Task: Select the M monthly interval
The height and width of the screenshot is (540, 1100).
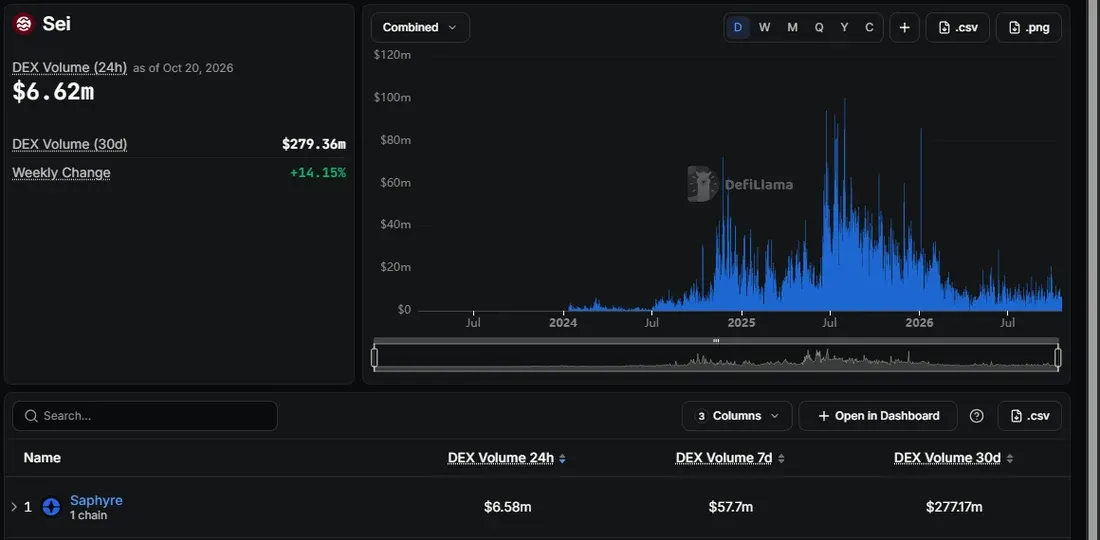Action: click(792, 27)
